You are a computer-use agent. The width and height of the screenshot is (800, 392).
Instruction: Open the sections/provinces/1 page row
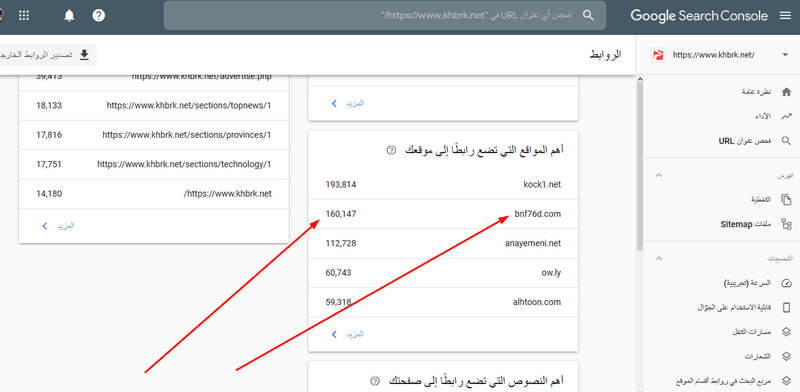click(x=154, y=135)
